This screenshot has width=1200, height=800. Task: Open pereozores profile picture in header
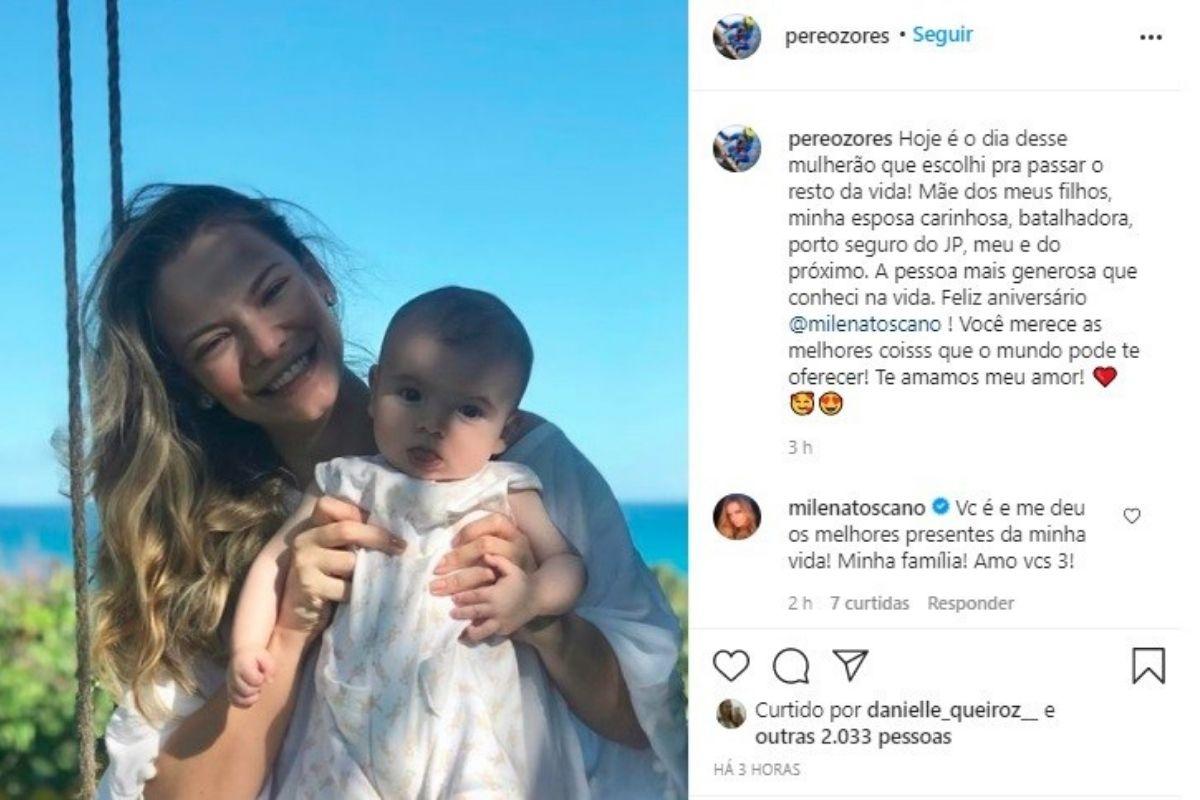click(737, 36)
